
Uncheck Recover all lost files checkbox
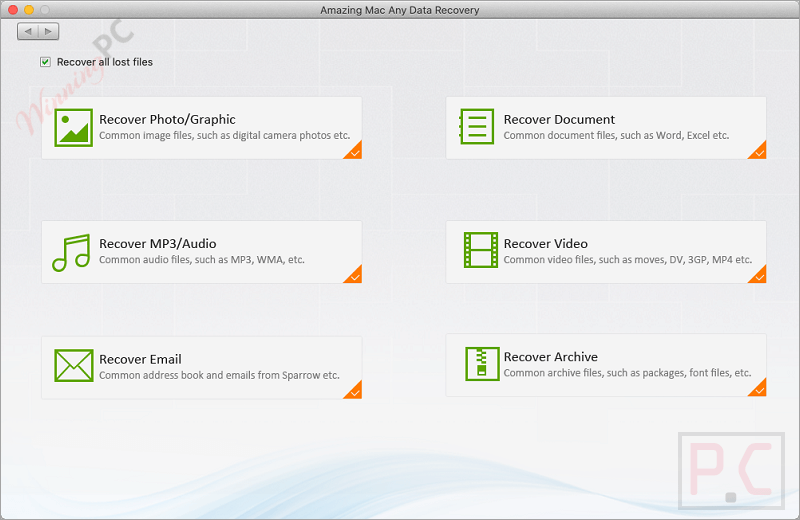(45, 62)
